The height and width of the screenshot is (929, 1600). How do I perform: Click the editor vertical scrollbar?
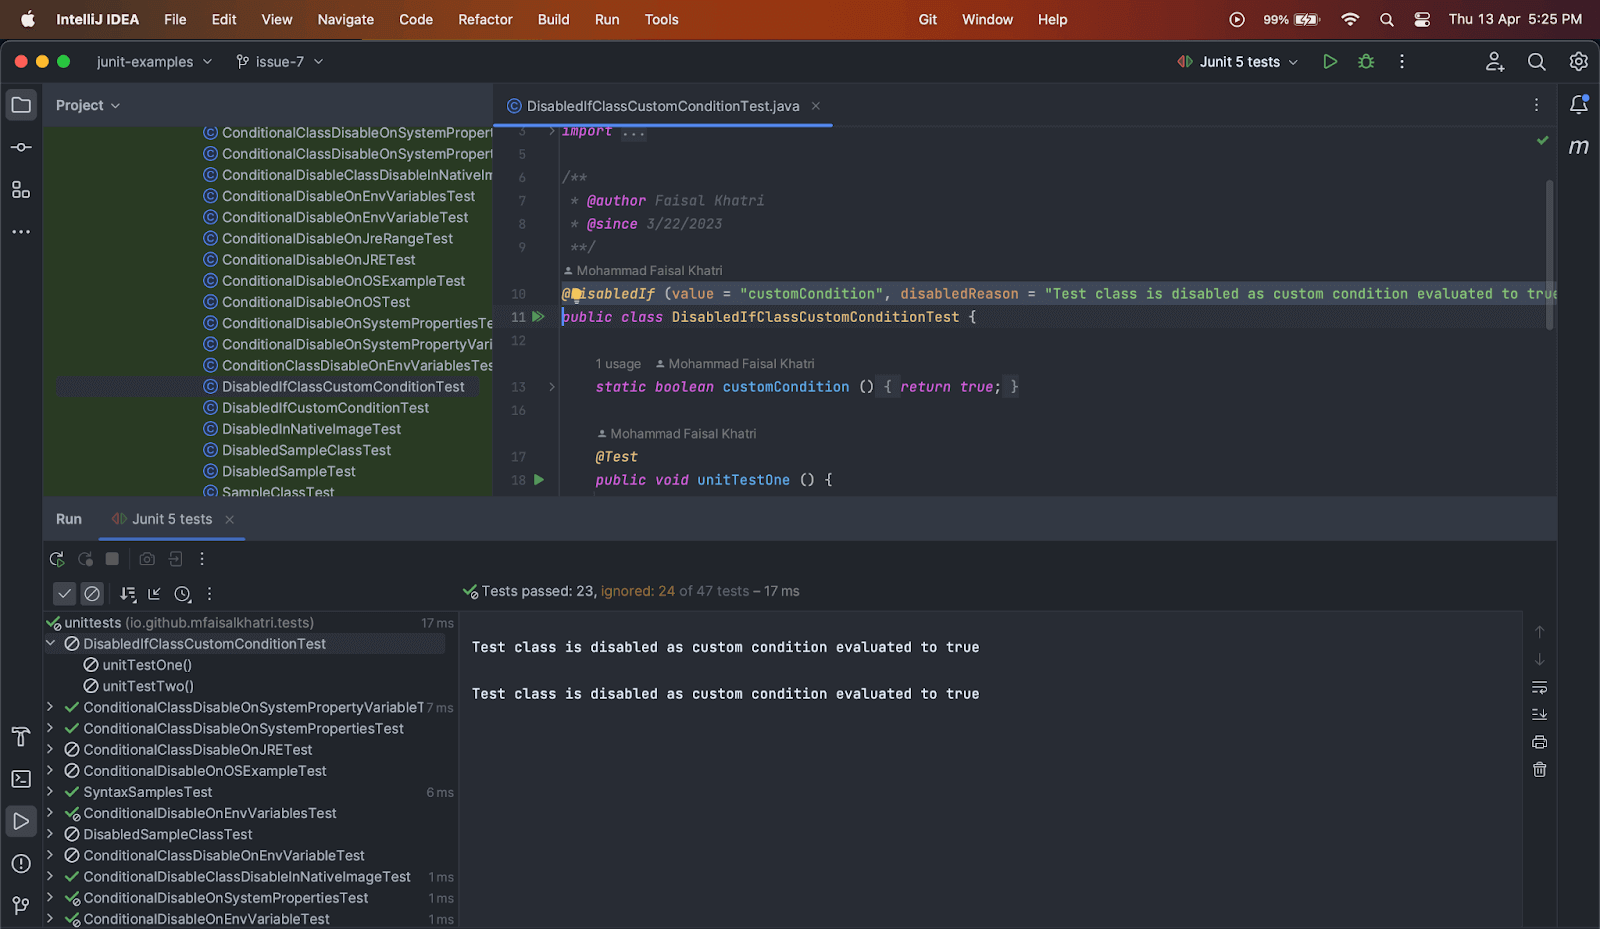(x=1549, y=255)
